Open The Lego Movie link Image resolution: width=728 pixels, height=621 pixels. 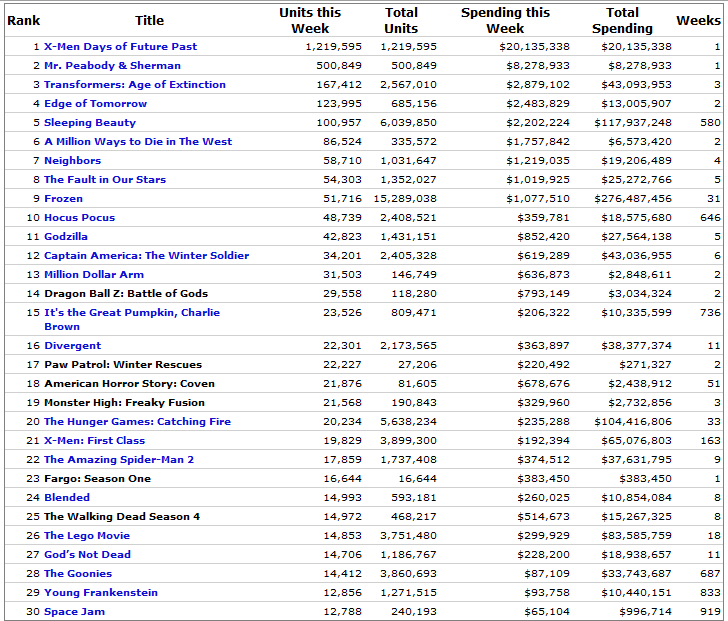click(x=86, y=536)
